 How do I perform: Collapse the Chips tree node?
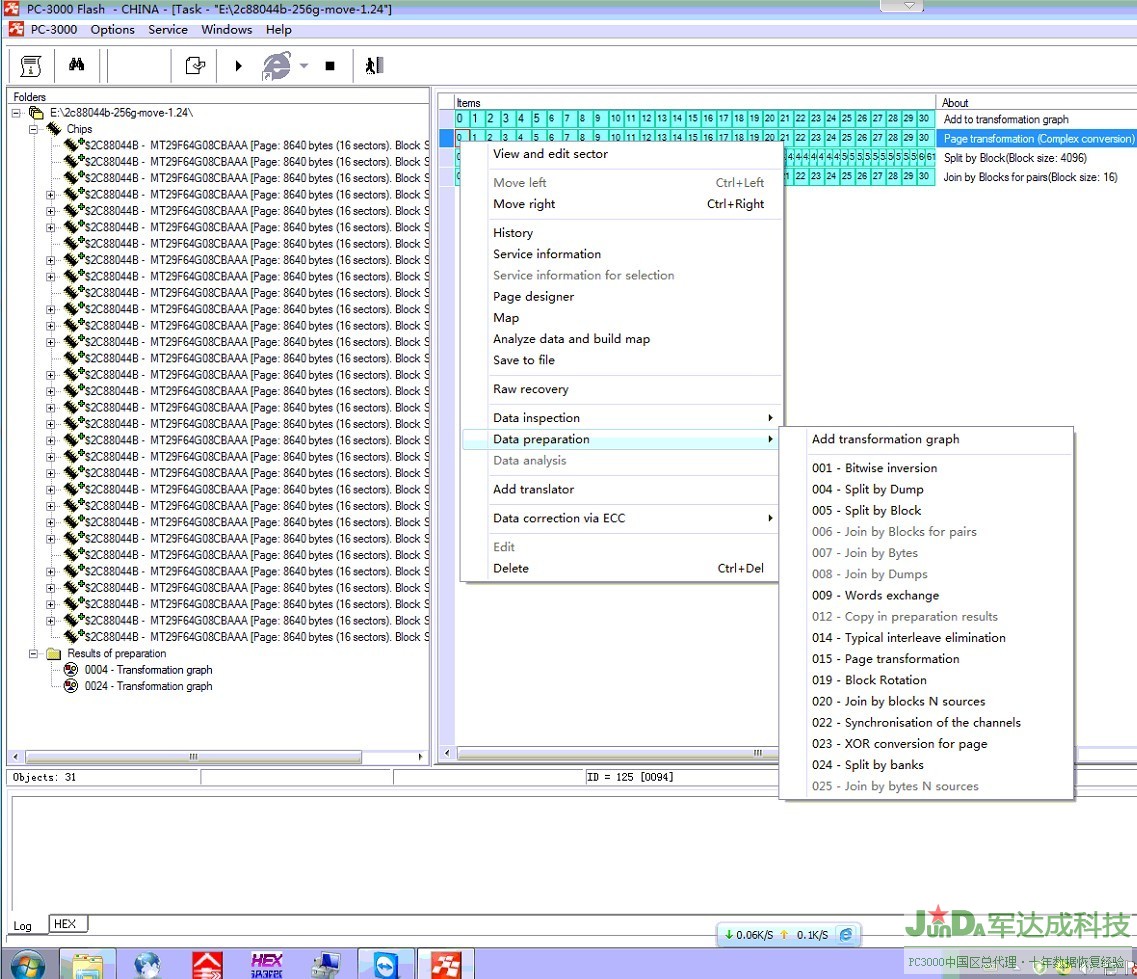33,129
